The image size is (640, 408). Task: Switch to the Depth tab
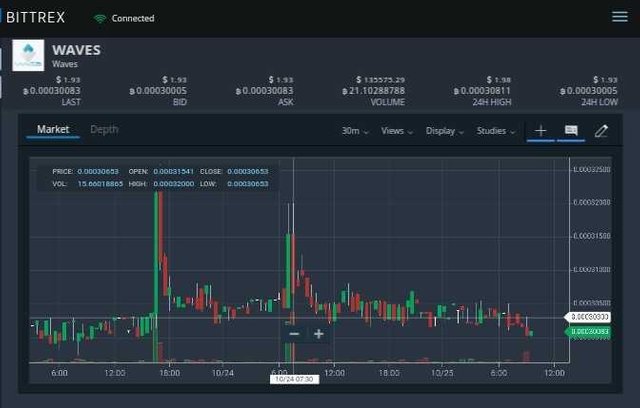(x=104, y=130)
